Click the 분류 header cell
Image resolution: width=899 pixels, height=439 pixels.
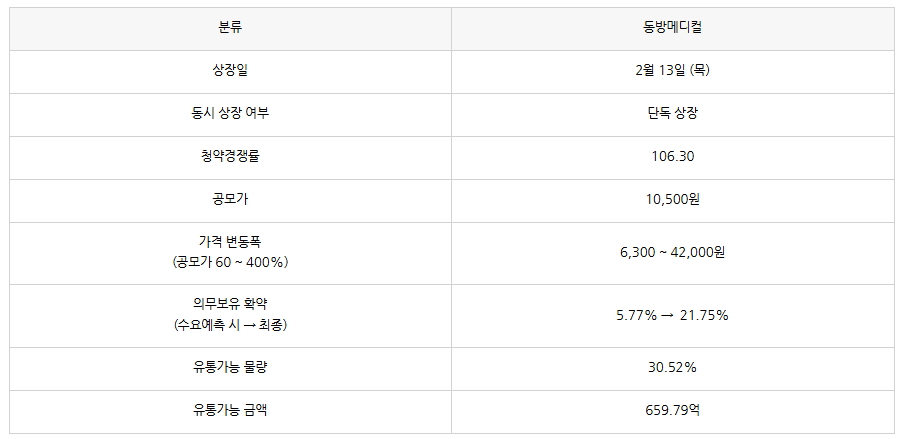click(230, 29)
